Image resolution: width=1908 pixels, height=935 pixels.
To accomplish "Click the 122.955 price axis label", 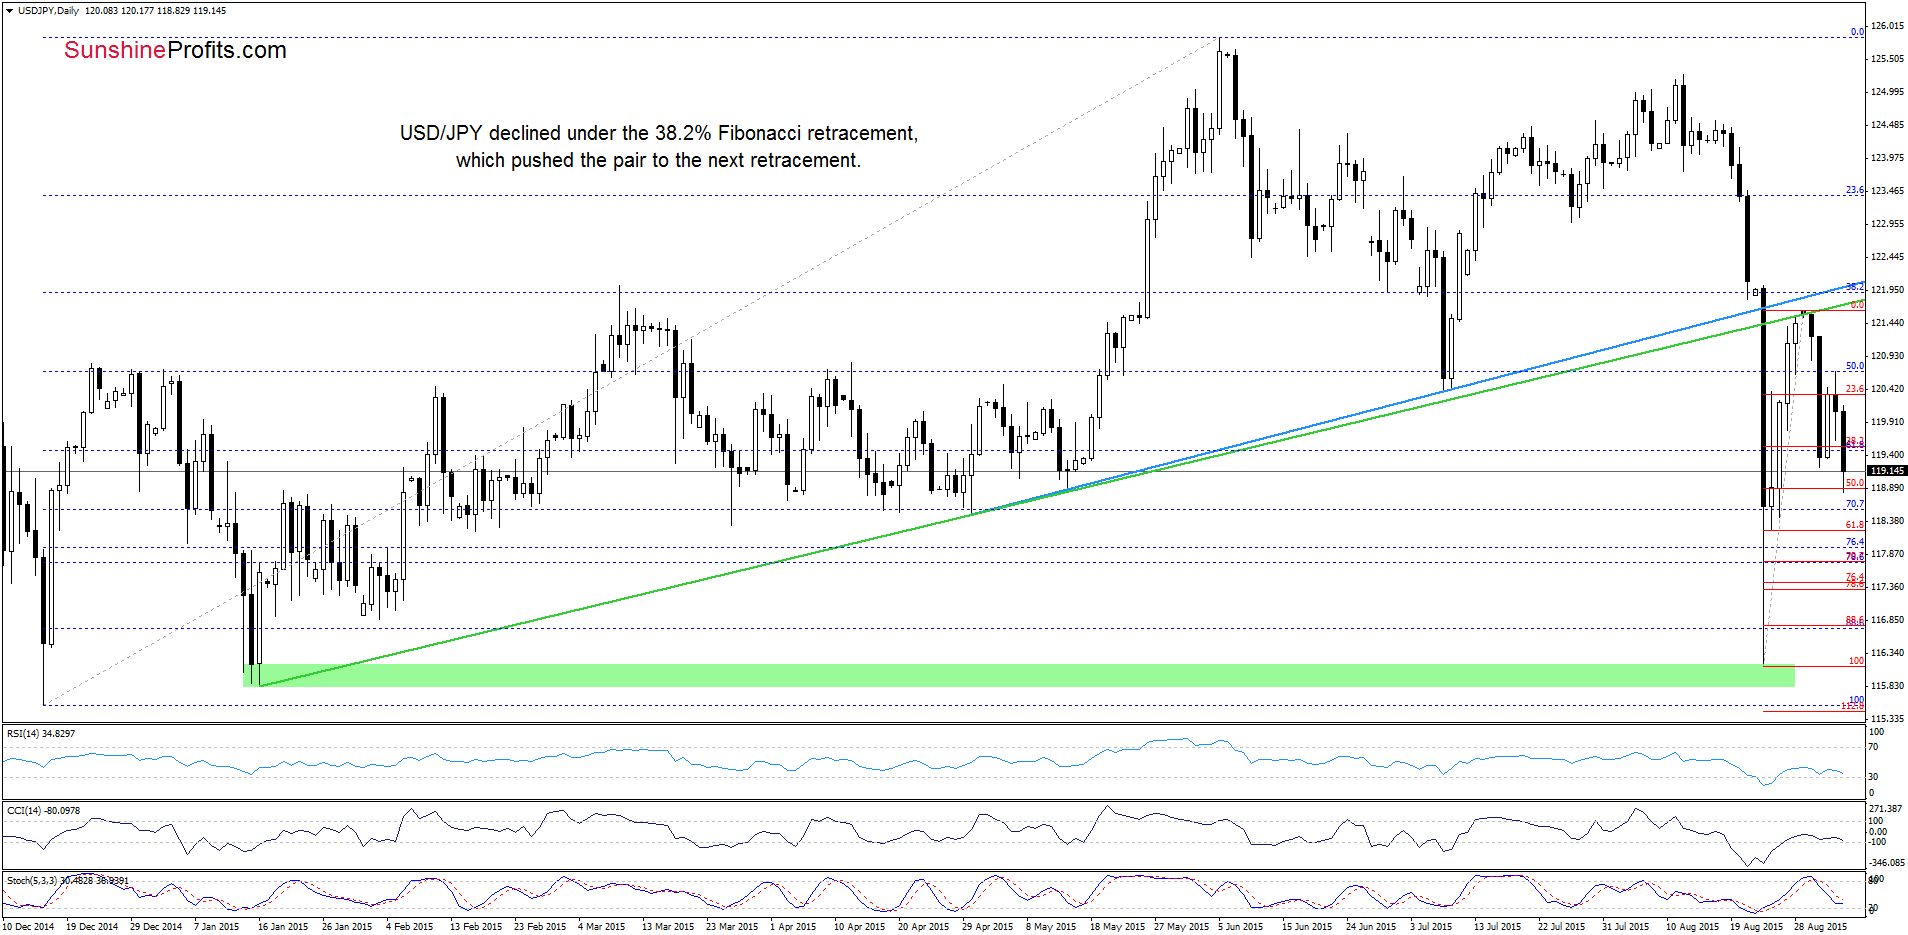I will pyautogui.click(x=1887, y=224).
